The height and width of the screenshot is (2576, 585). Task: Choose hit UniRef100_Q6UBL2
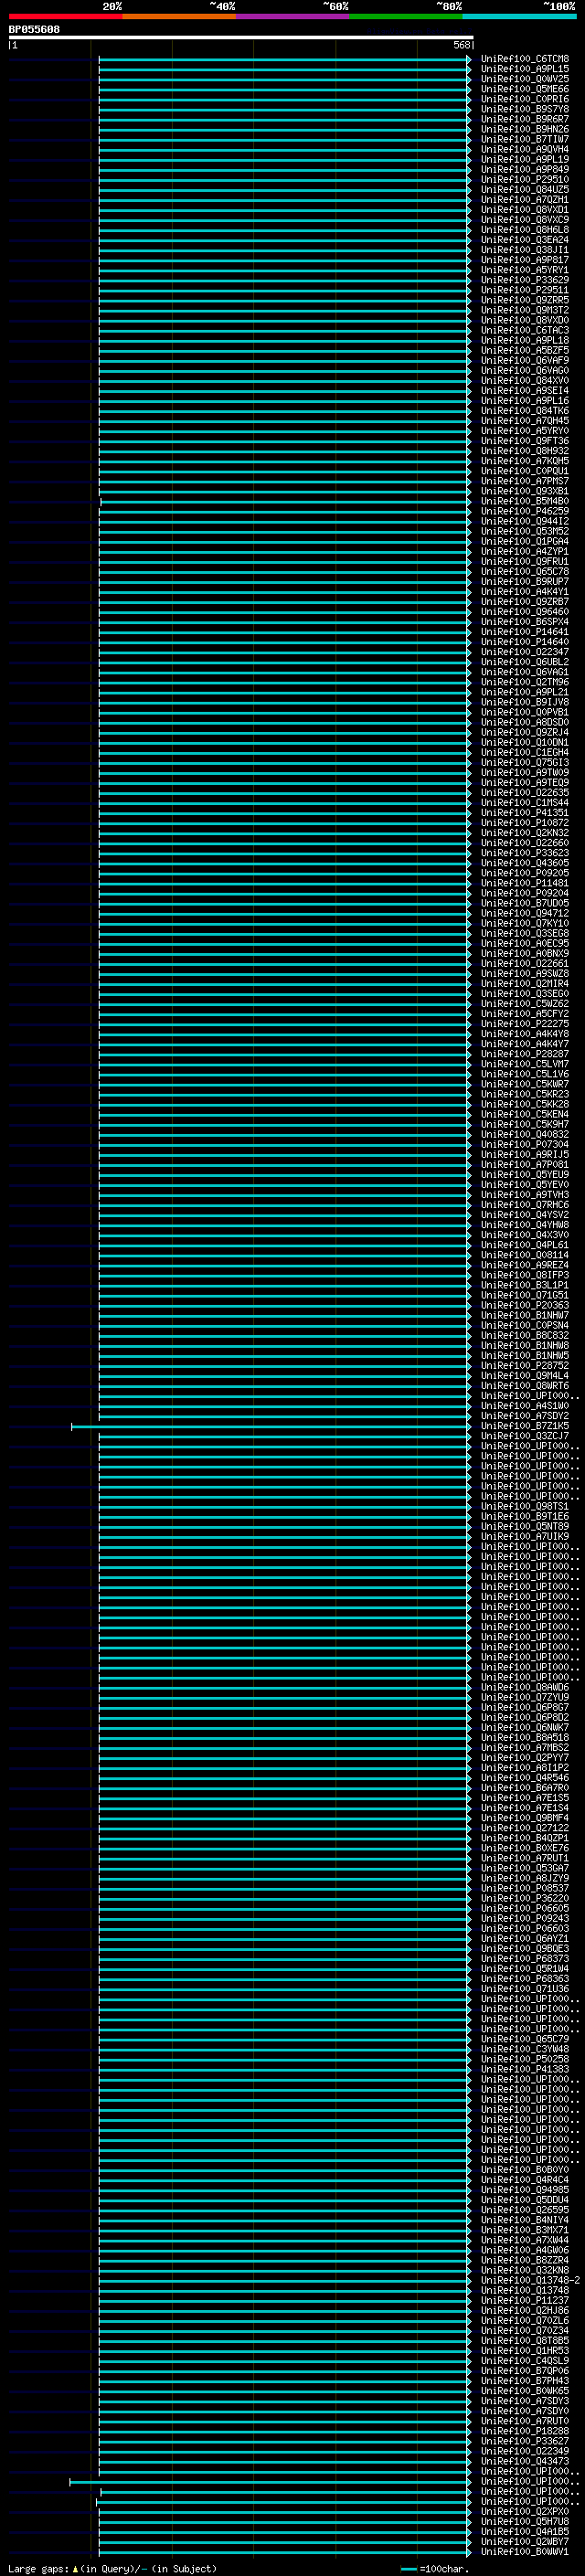click(524, 662)
